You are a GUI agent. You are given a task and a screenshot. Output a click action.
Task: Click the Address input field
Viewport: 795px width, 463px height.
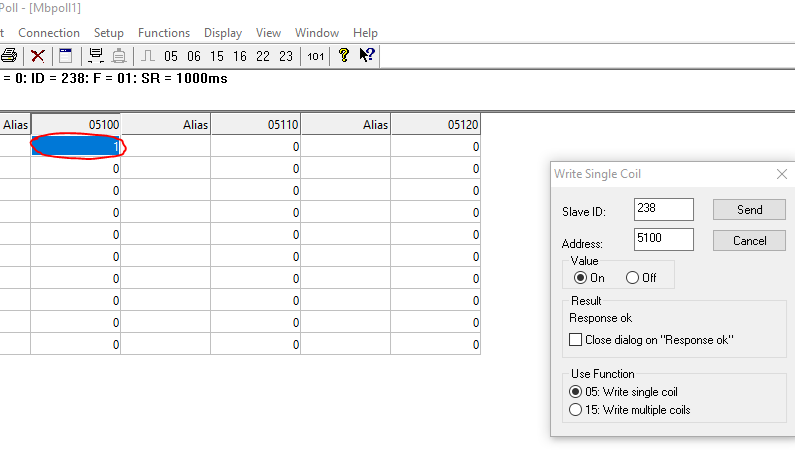click(664, 239)
